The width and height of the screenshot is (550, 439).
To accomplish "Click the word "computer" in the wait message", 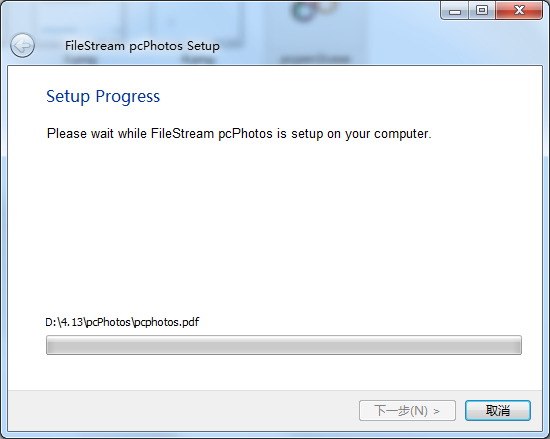I will pyautogui.click(x=402, y=134).
